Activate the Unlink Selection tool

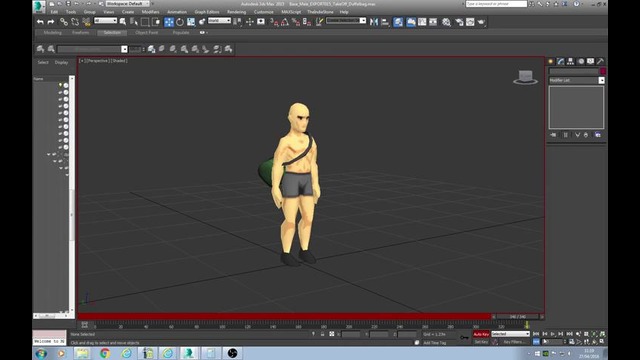pos(75,22)
